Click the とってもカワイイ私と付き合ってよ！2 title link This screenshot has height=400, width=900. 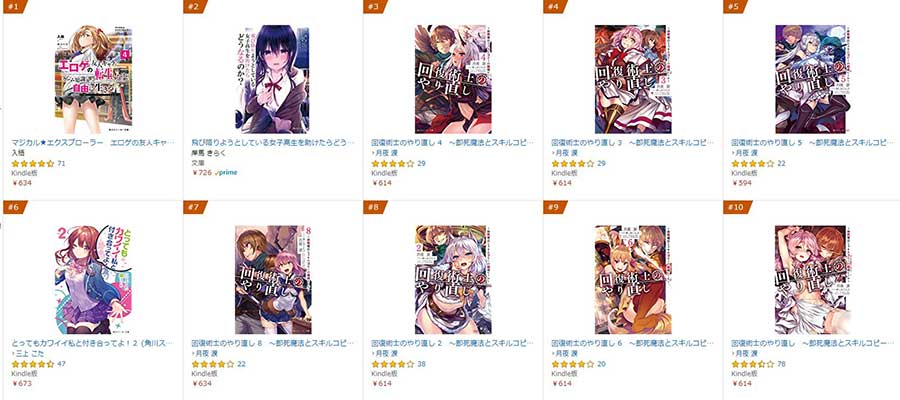click(x=94, y=343)
